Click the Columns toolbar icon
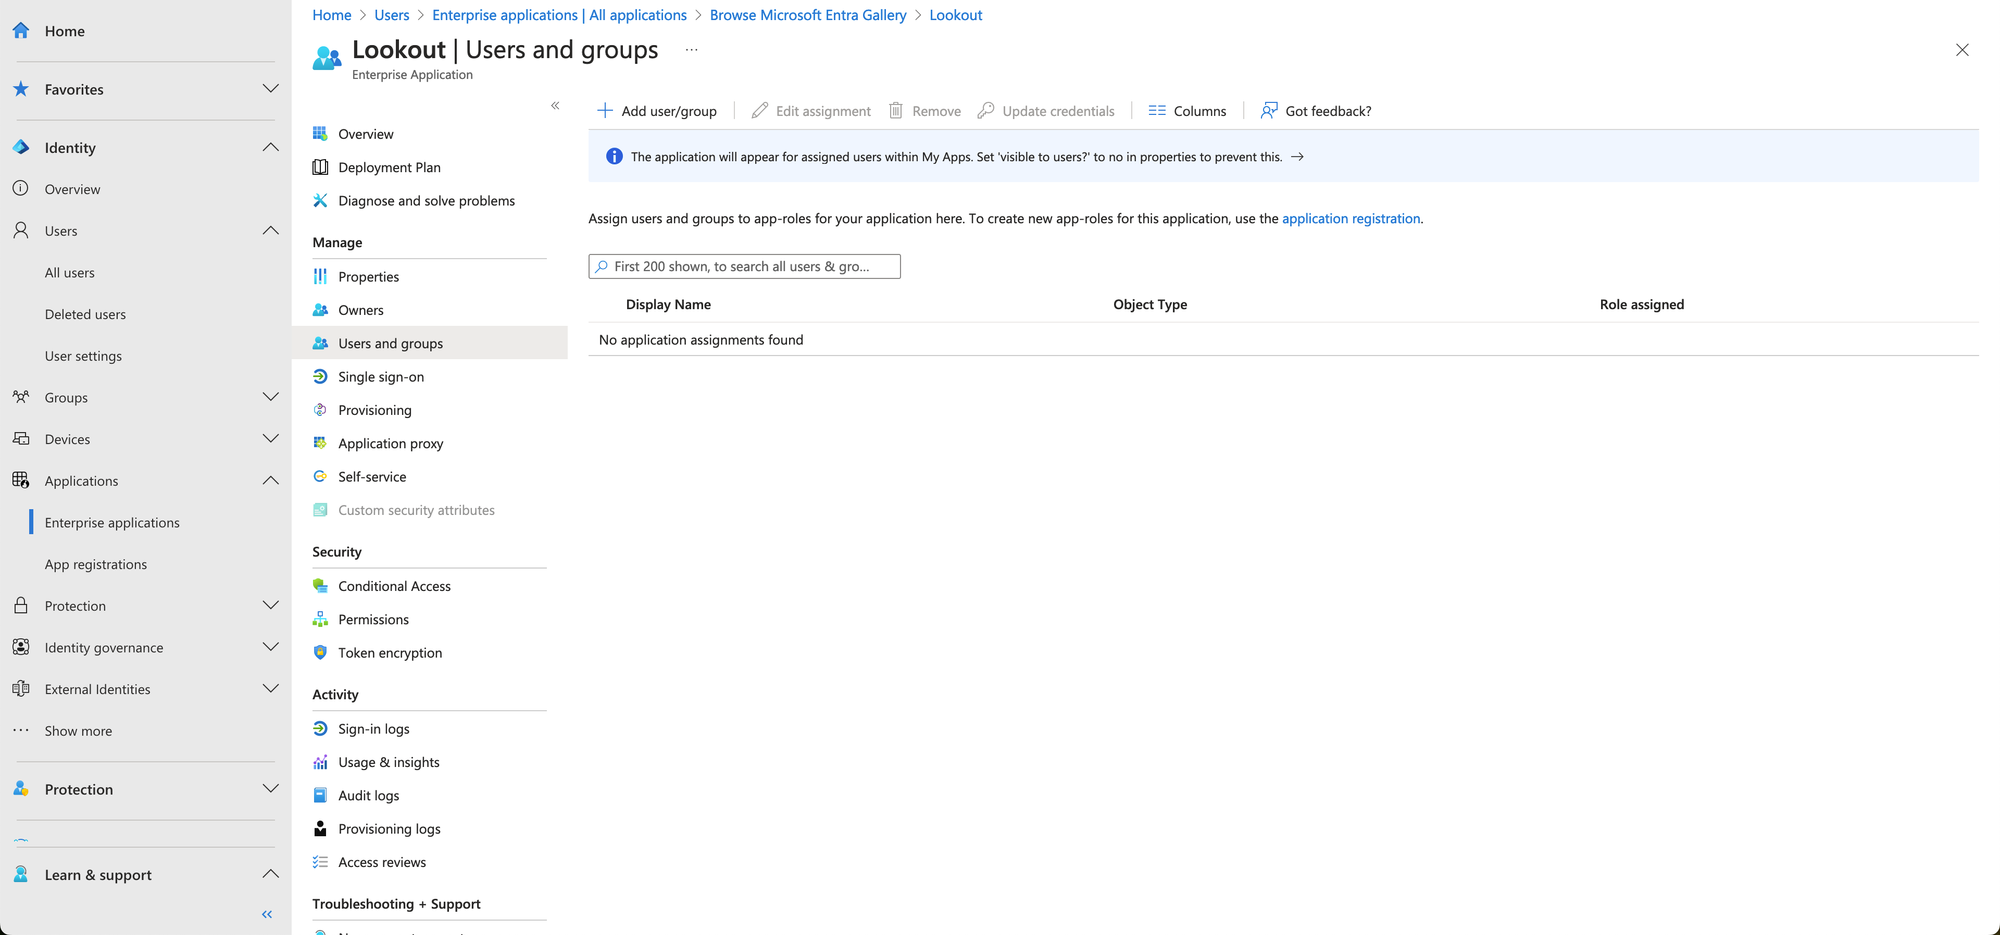The height and width of the screenshot is (935, 2000). (1157, 111)
